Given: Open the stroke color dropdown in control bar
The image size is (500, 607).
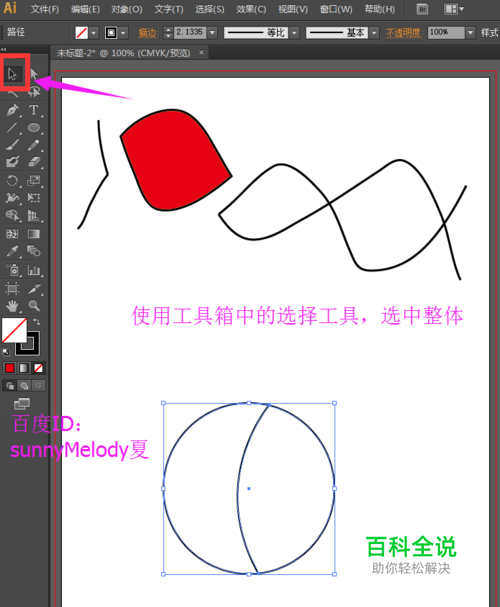Looking at the screenshot, I should click(x=123, y=33).
